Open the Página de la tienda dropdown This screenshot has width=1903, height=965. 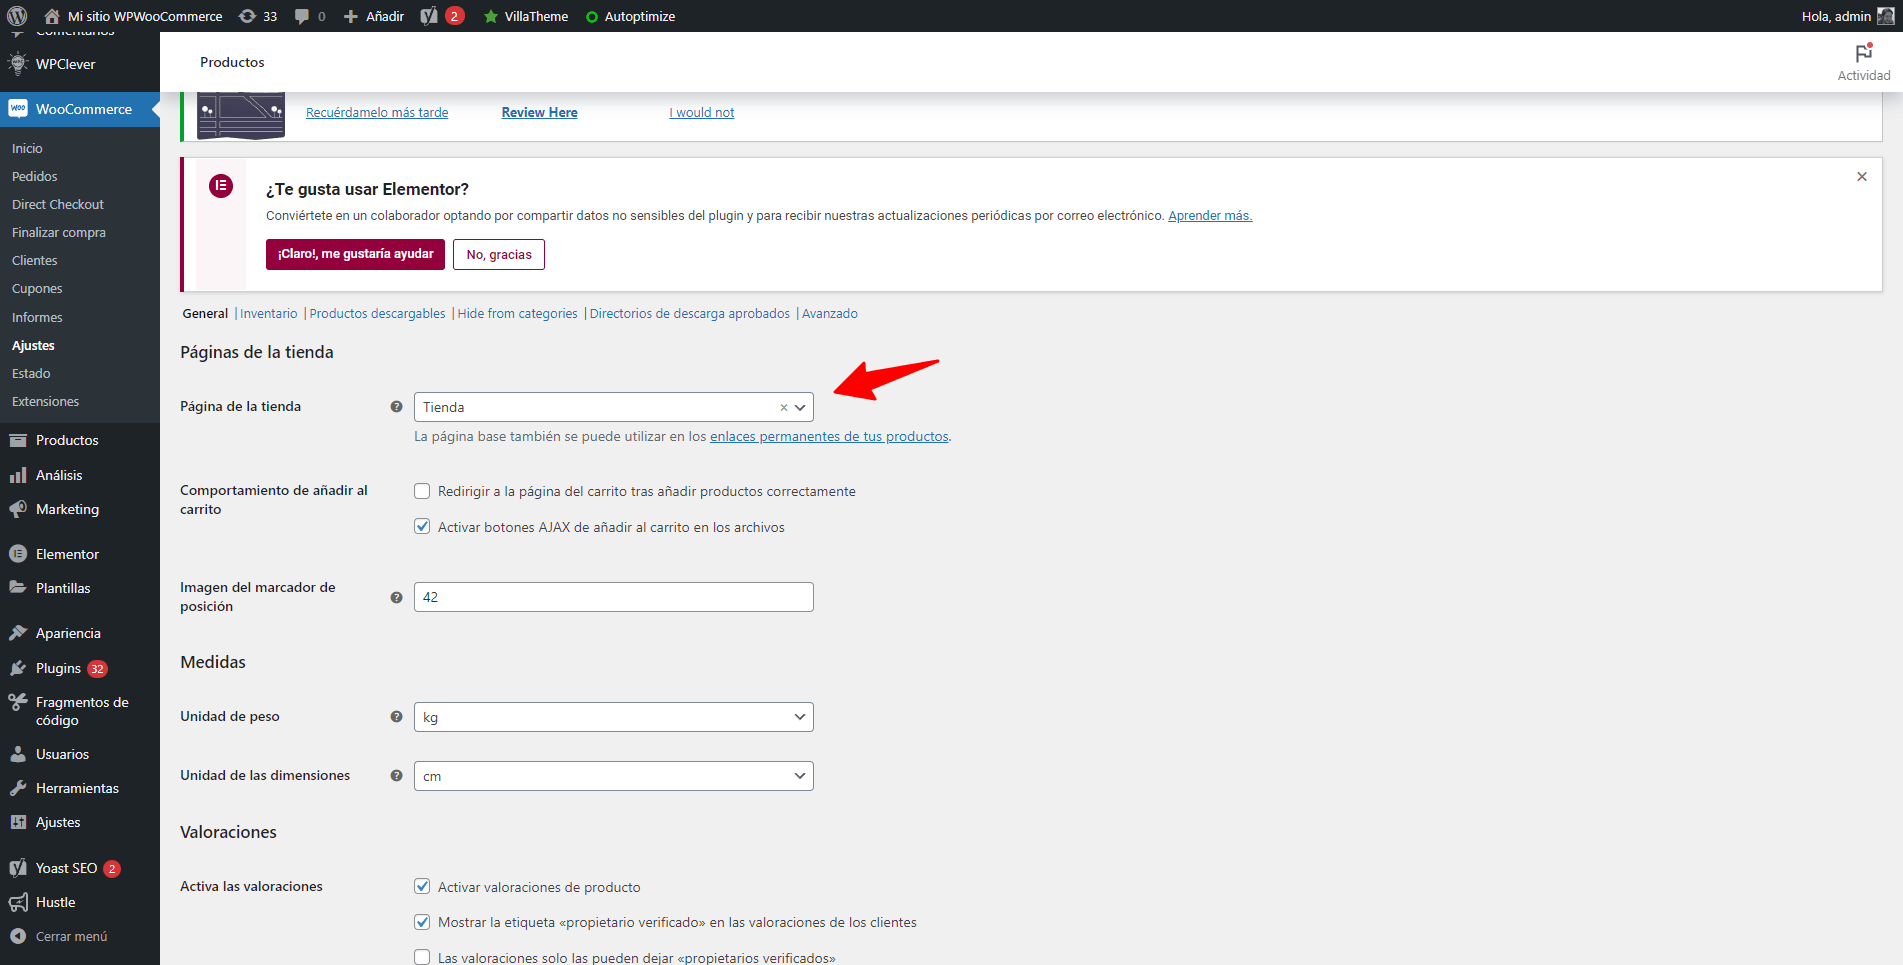click(613, 407)
